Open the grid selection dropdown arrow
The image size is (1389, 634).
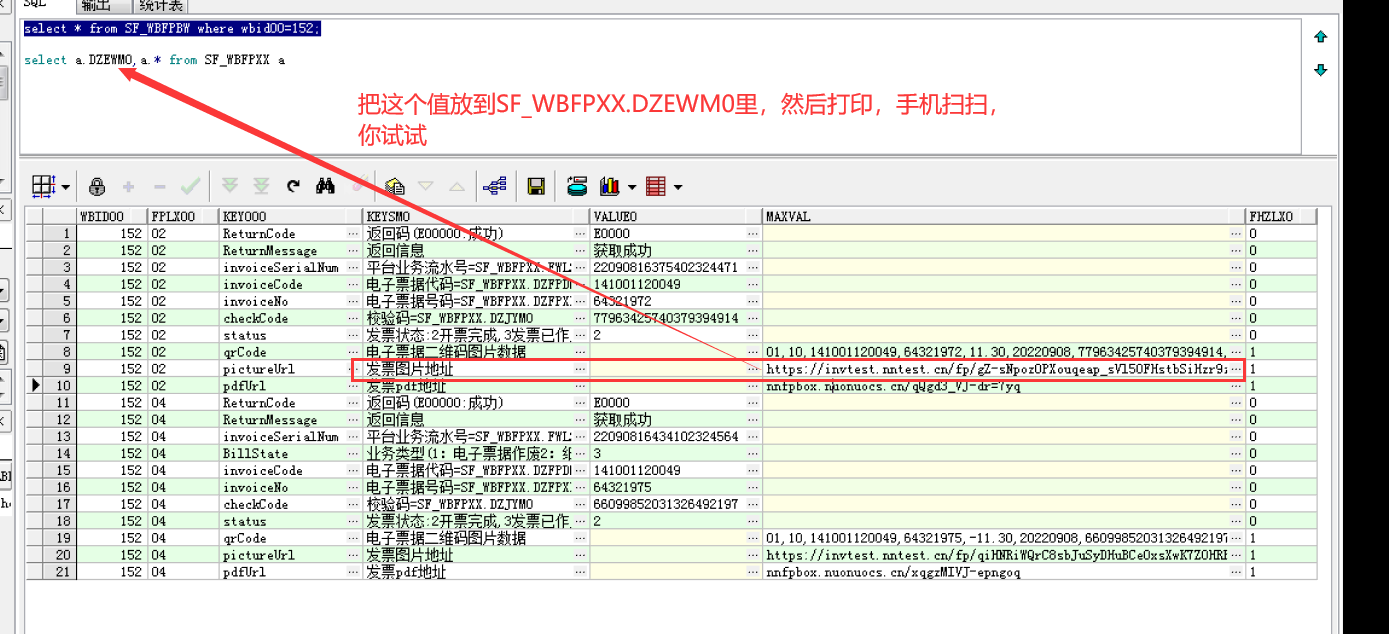click(x=66, y=187)
